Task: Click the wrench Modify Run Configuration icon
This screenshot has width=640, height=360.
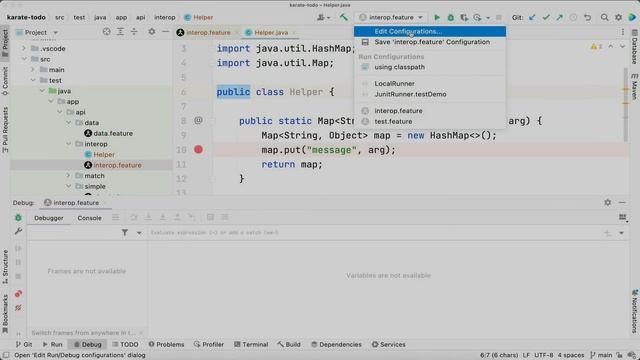Action: tap(18, 231)
